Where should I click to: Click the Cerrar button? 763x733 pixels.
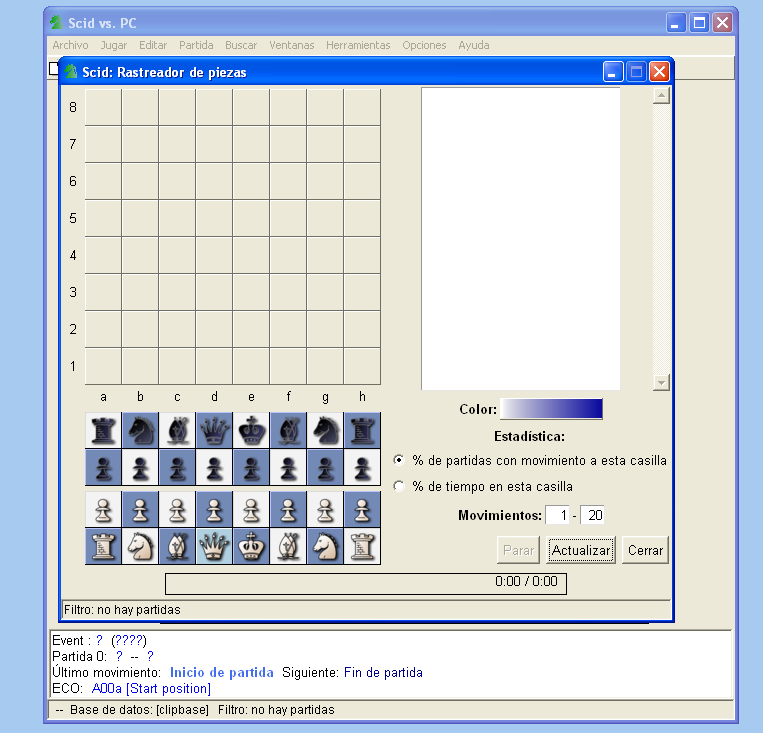click(x=645, y=550)
